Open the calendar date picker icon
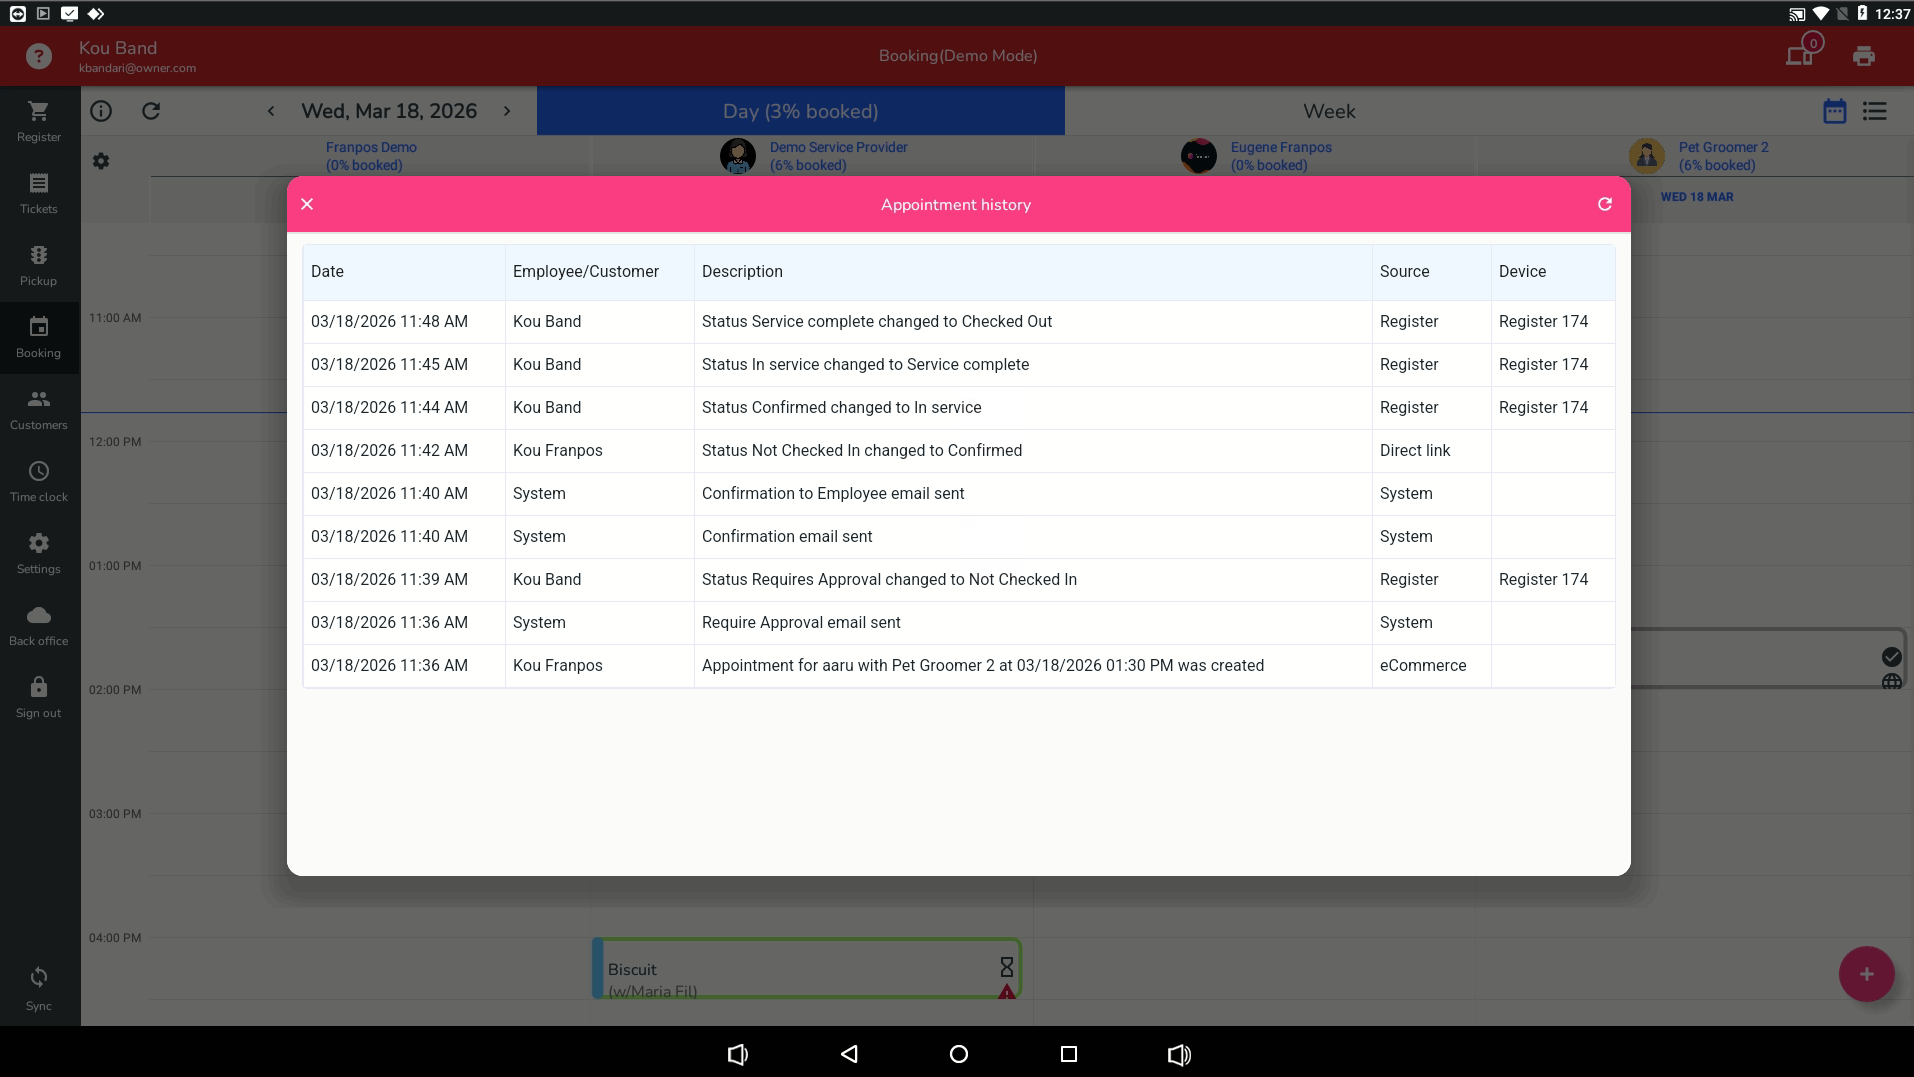The image size is (1914, 1077). 1834,111
